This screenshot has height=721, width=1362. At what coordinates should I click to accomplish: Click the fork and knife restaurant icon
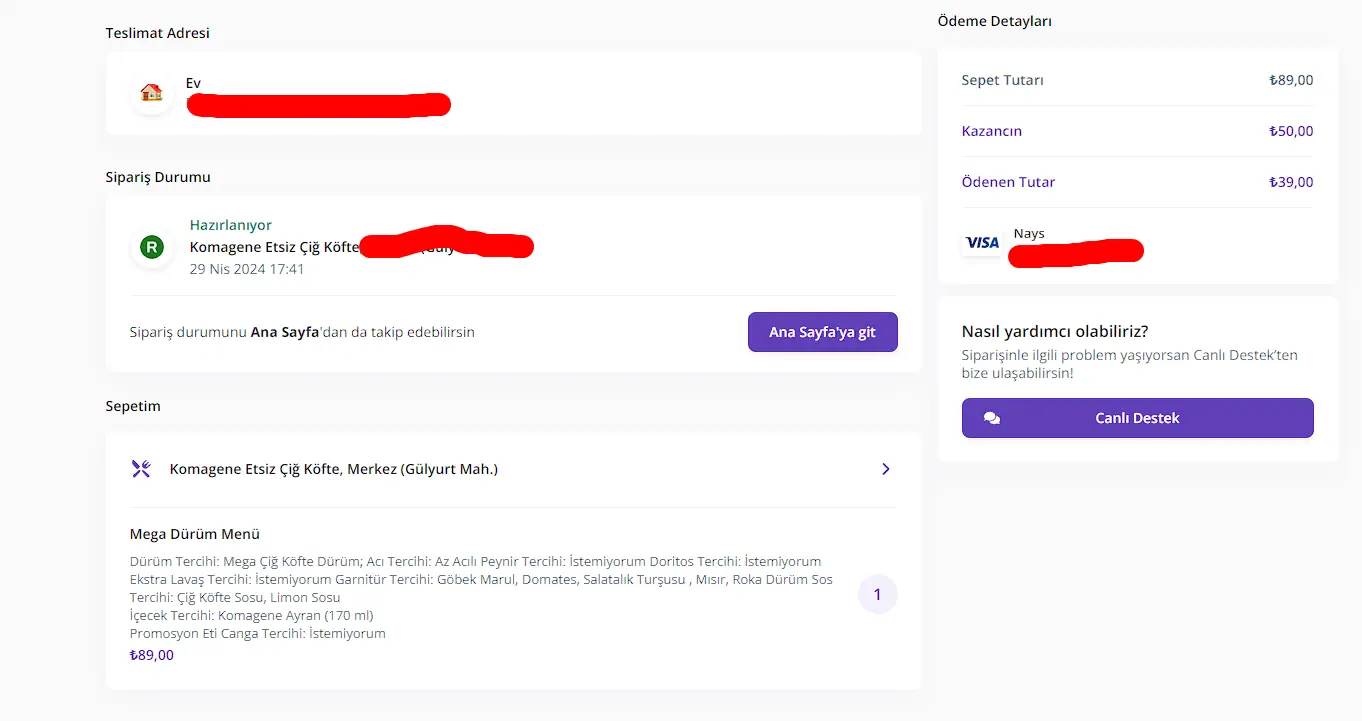point(141,469)
